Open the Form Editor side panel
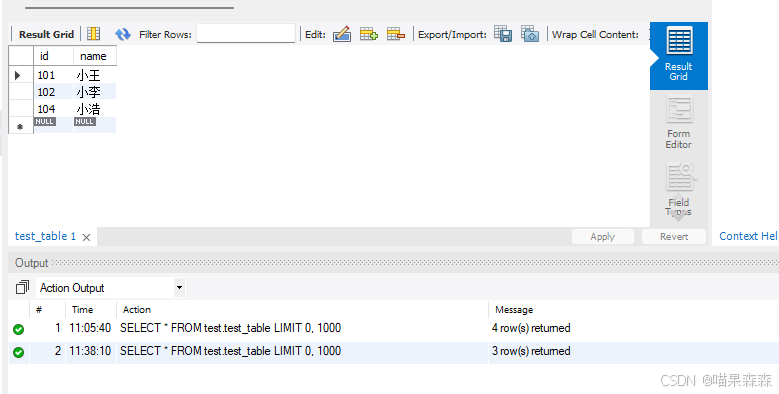This screenshot has width=779, height=394. tap(679, 123)
